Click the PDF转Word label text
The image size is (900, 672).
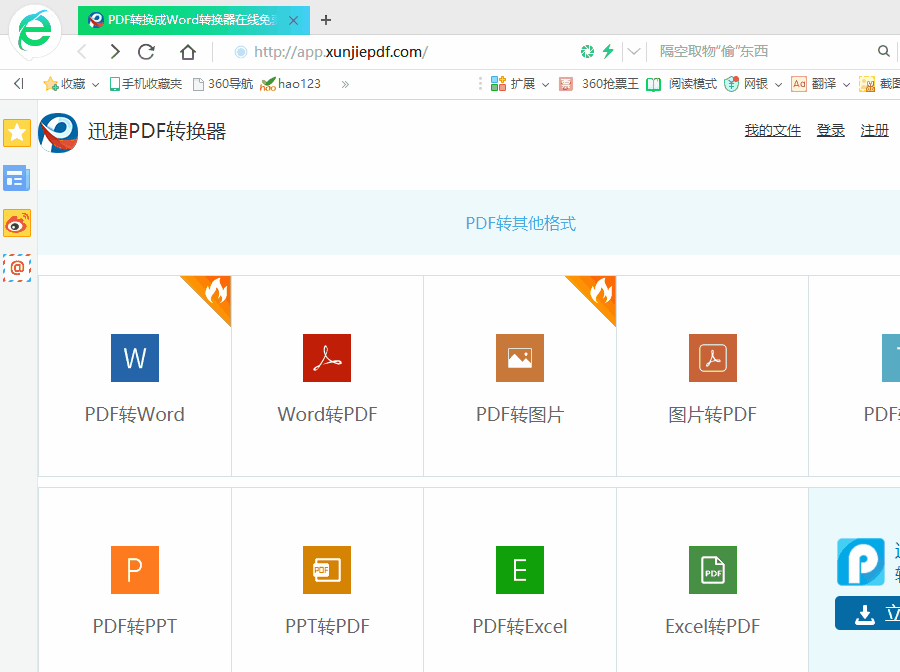(135, 414)
